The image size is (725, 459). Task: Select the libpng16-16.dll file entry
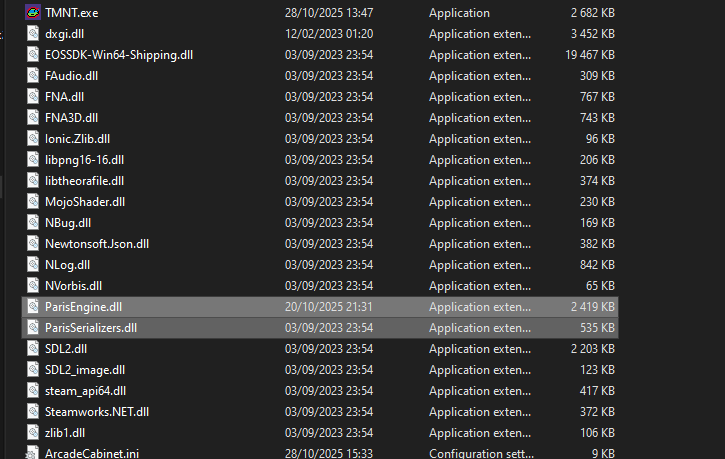[x=84, y=160]
